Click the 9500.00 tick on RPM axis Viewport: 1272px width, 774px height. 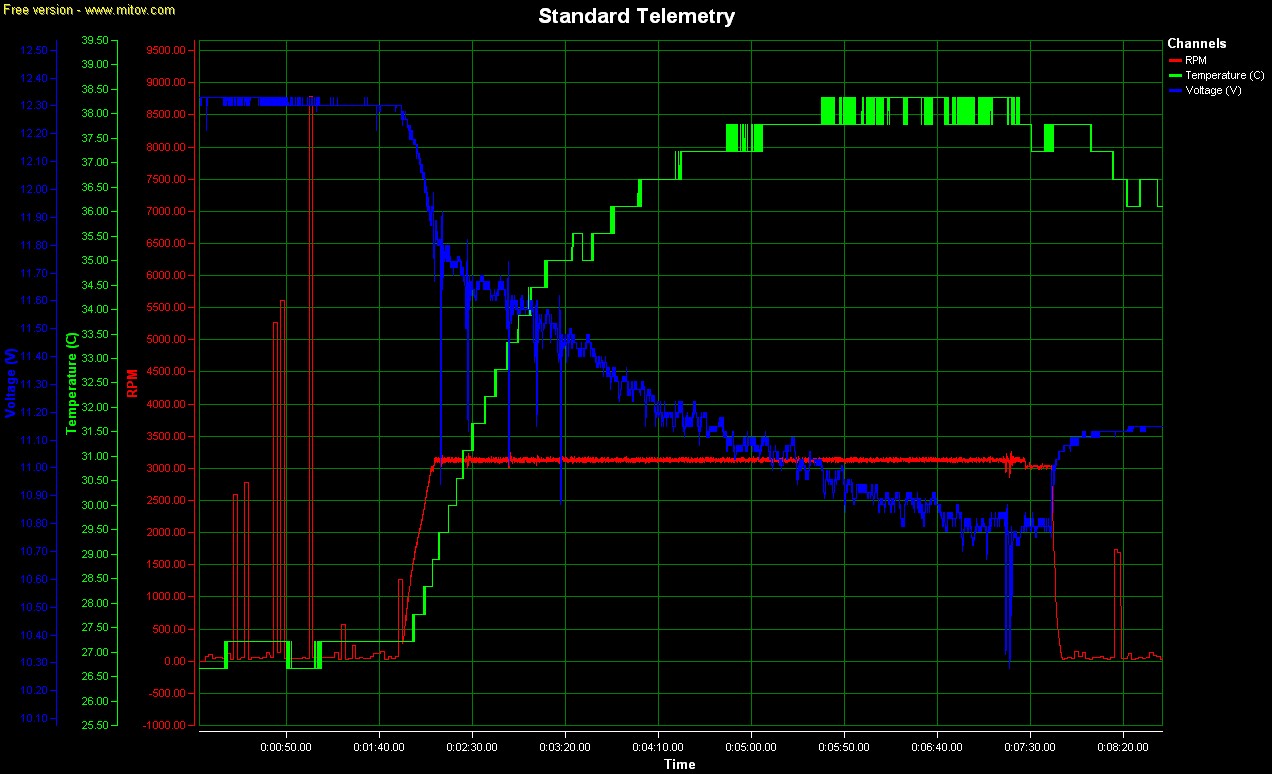[x=166, y=50]
